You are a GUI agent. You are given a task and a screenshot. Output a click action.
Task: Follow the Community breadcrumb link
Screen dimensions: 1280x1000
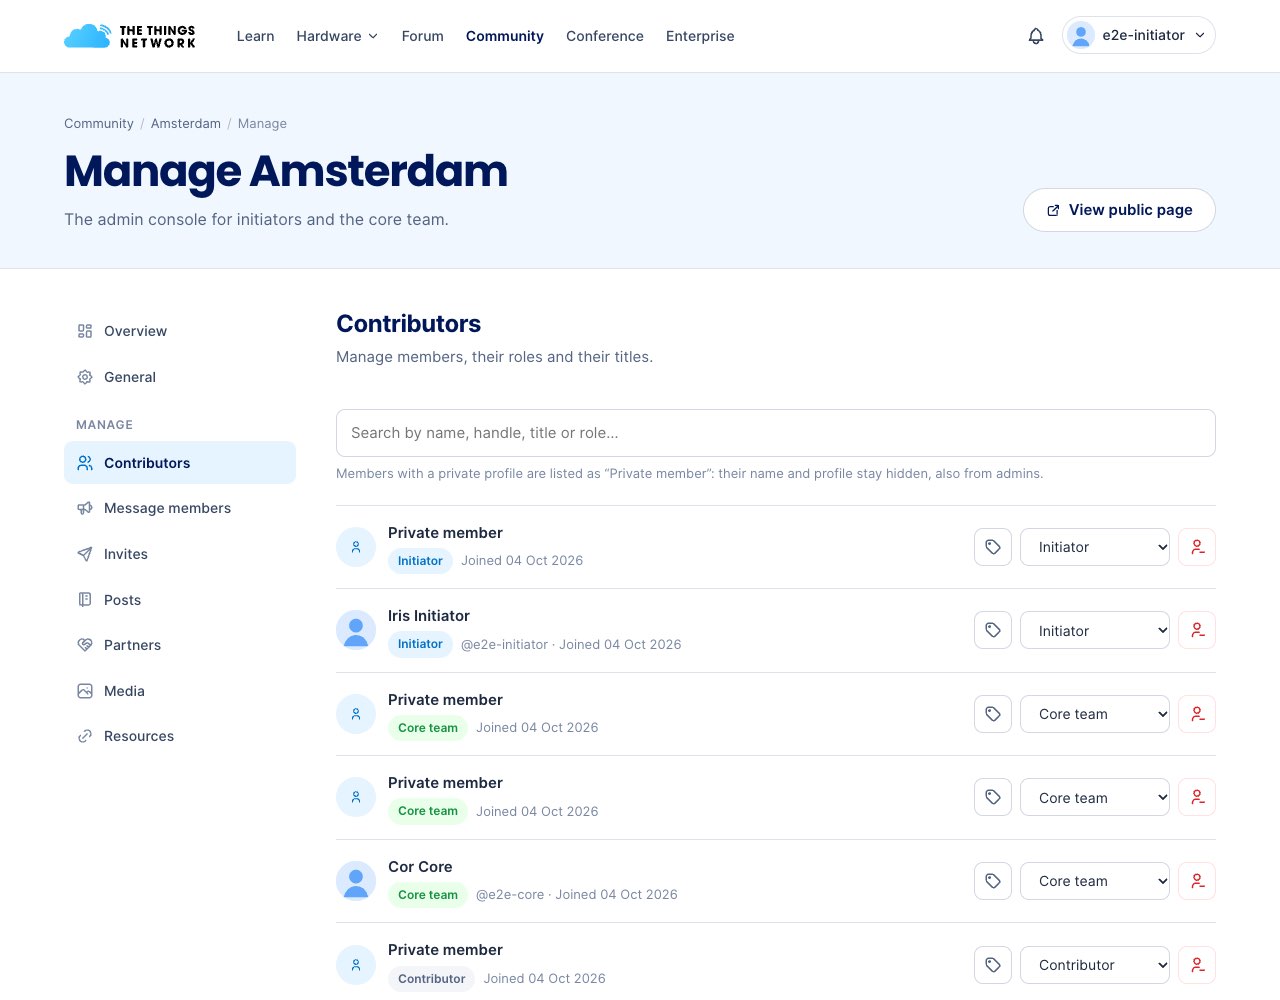[99, 124]
